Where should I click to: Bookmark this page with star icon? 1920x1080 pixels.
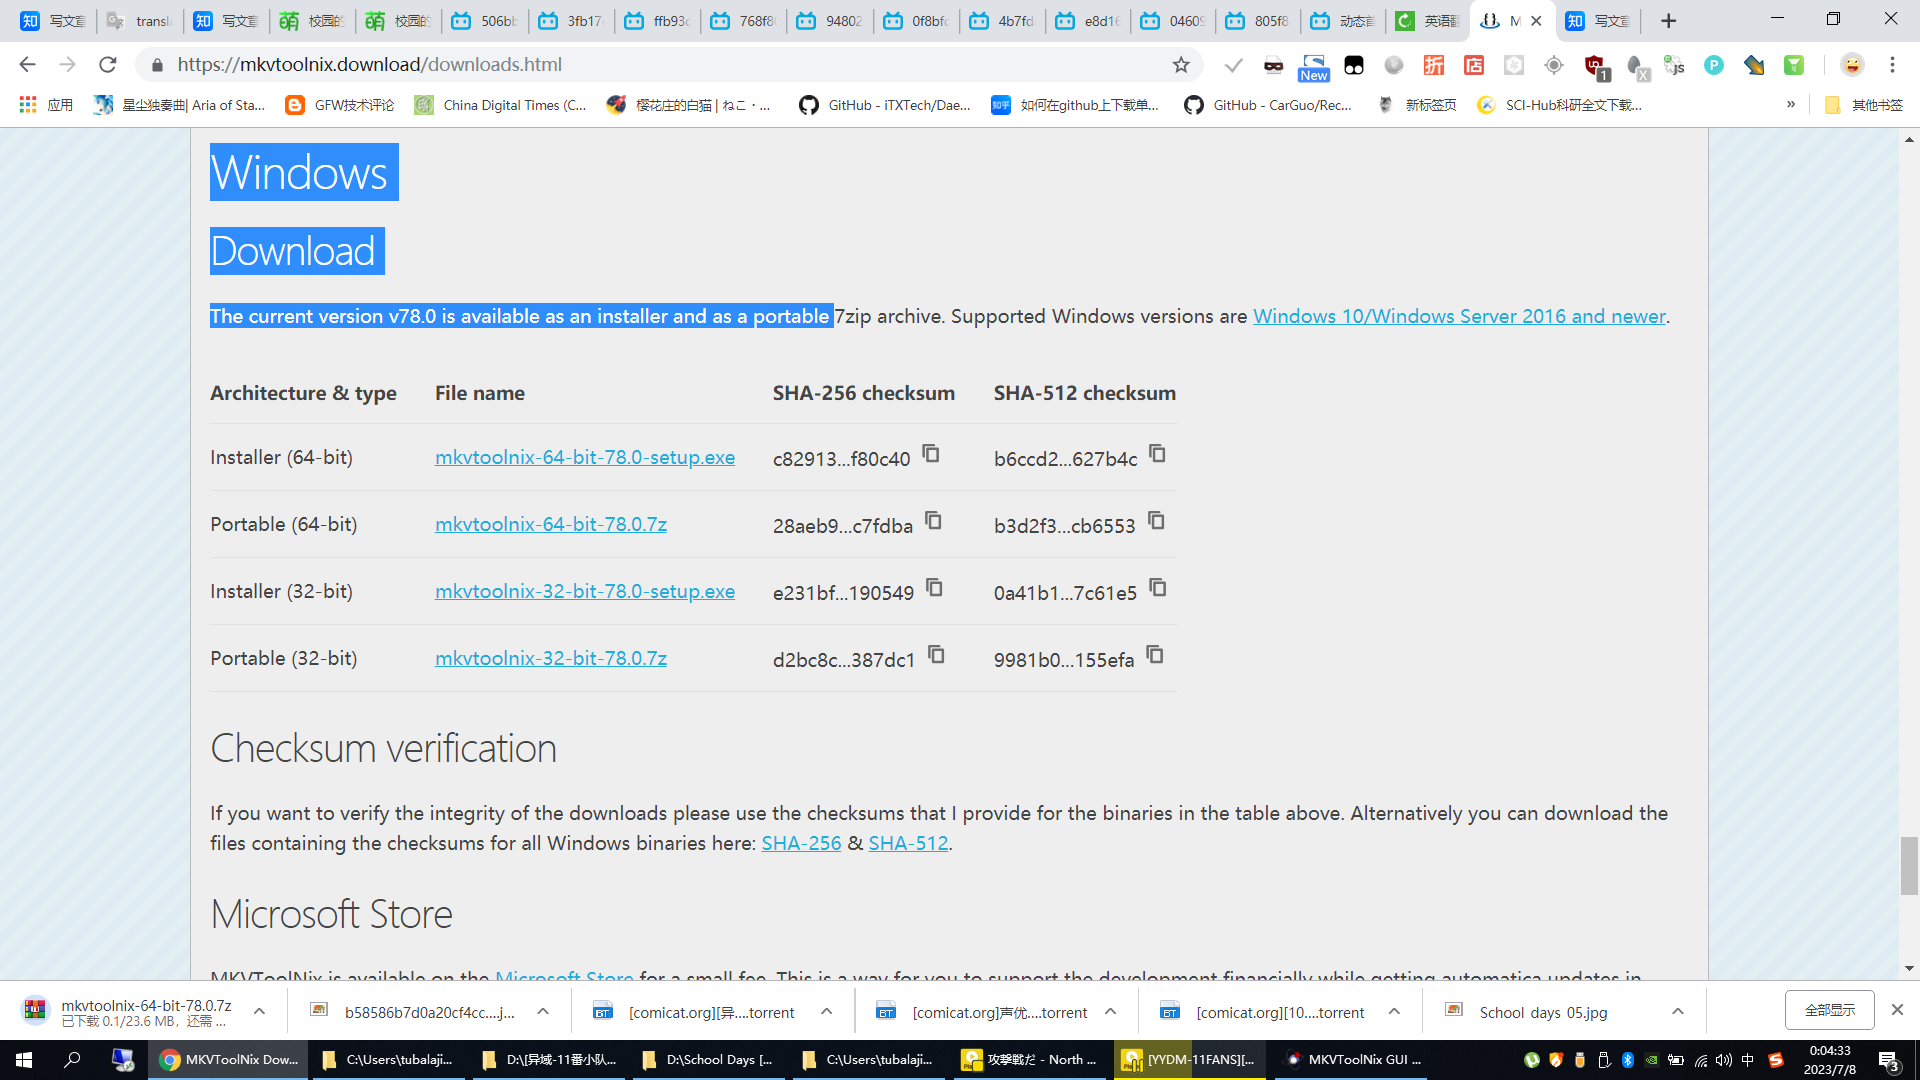point(1181,65)
